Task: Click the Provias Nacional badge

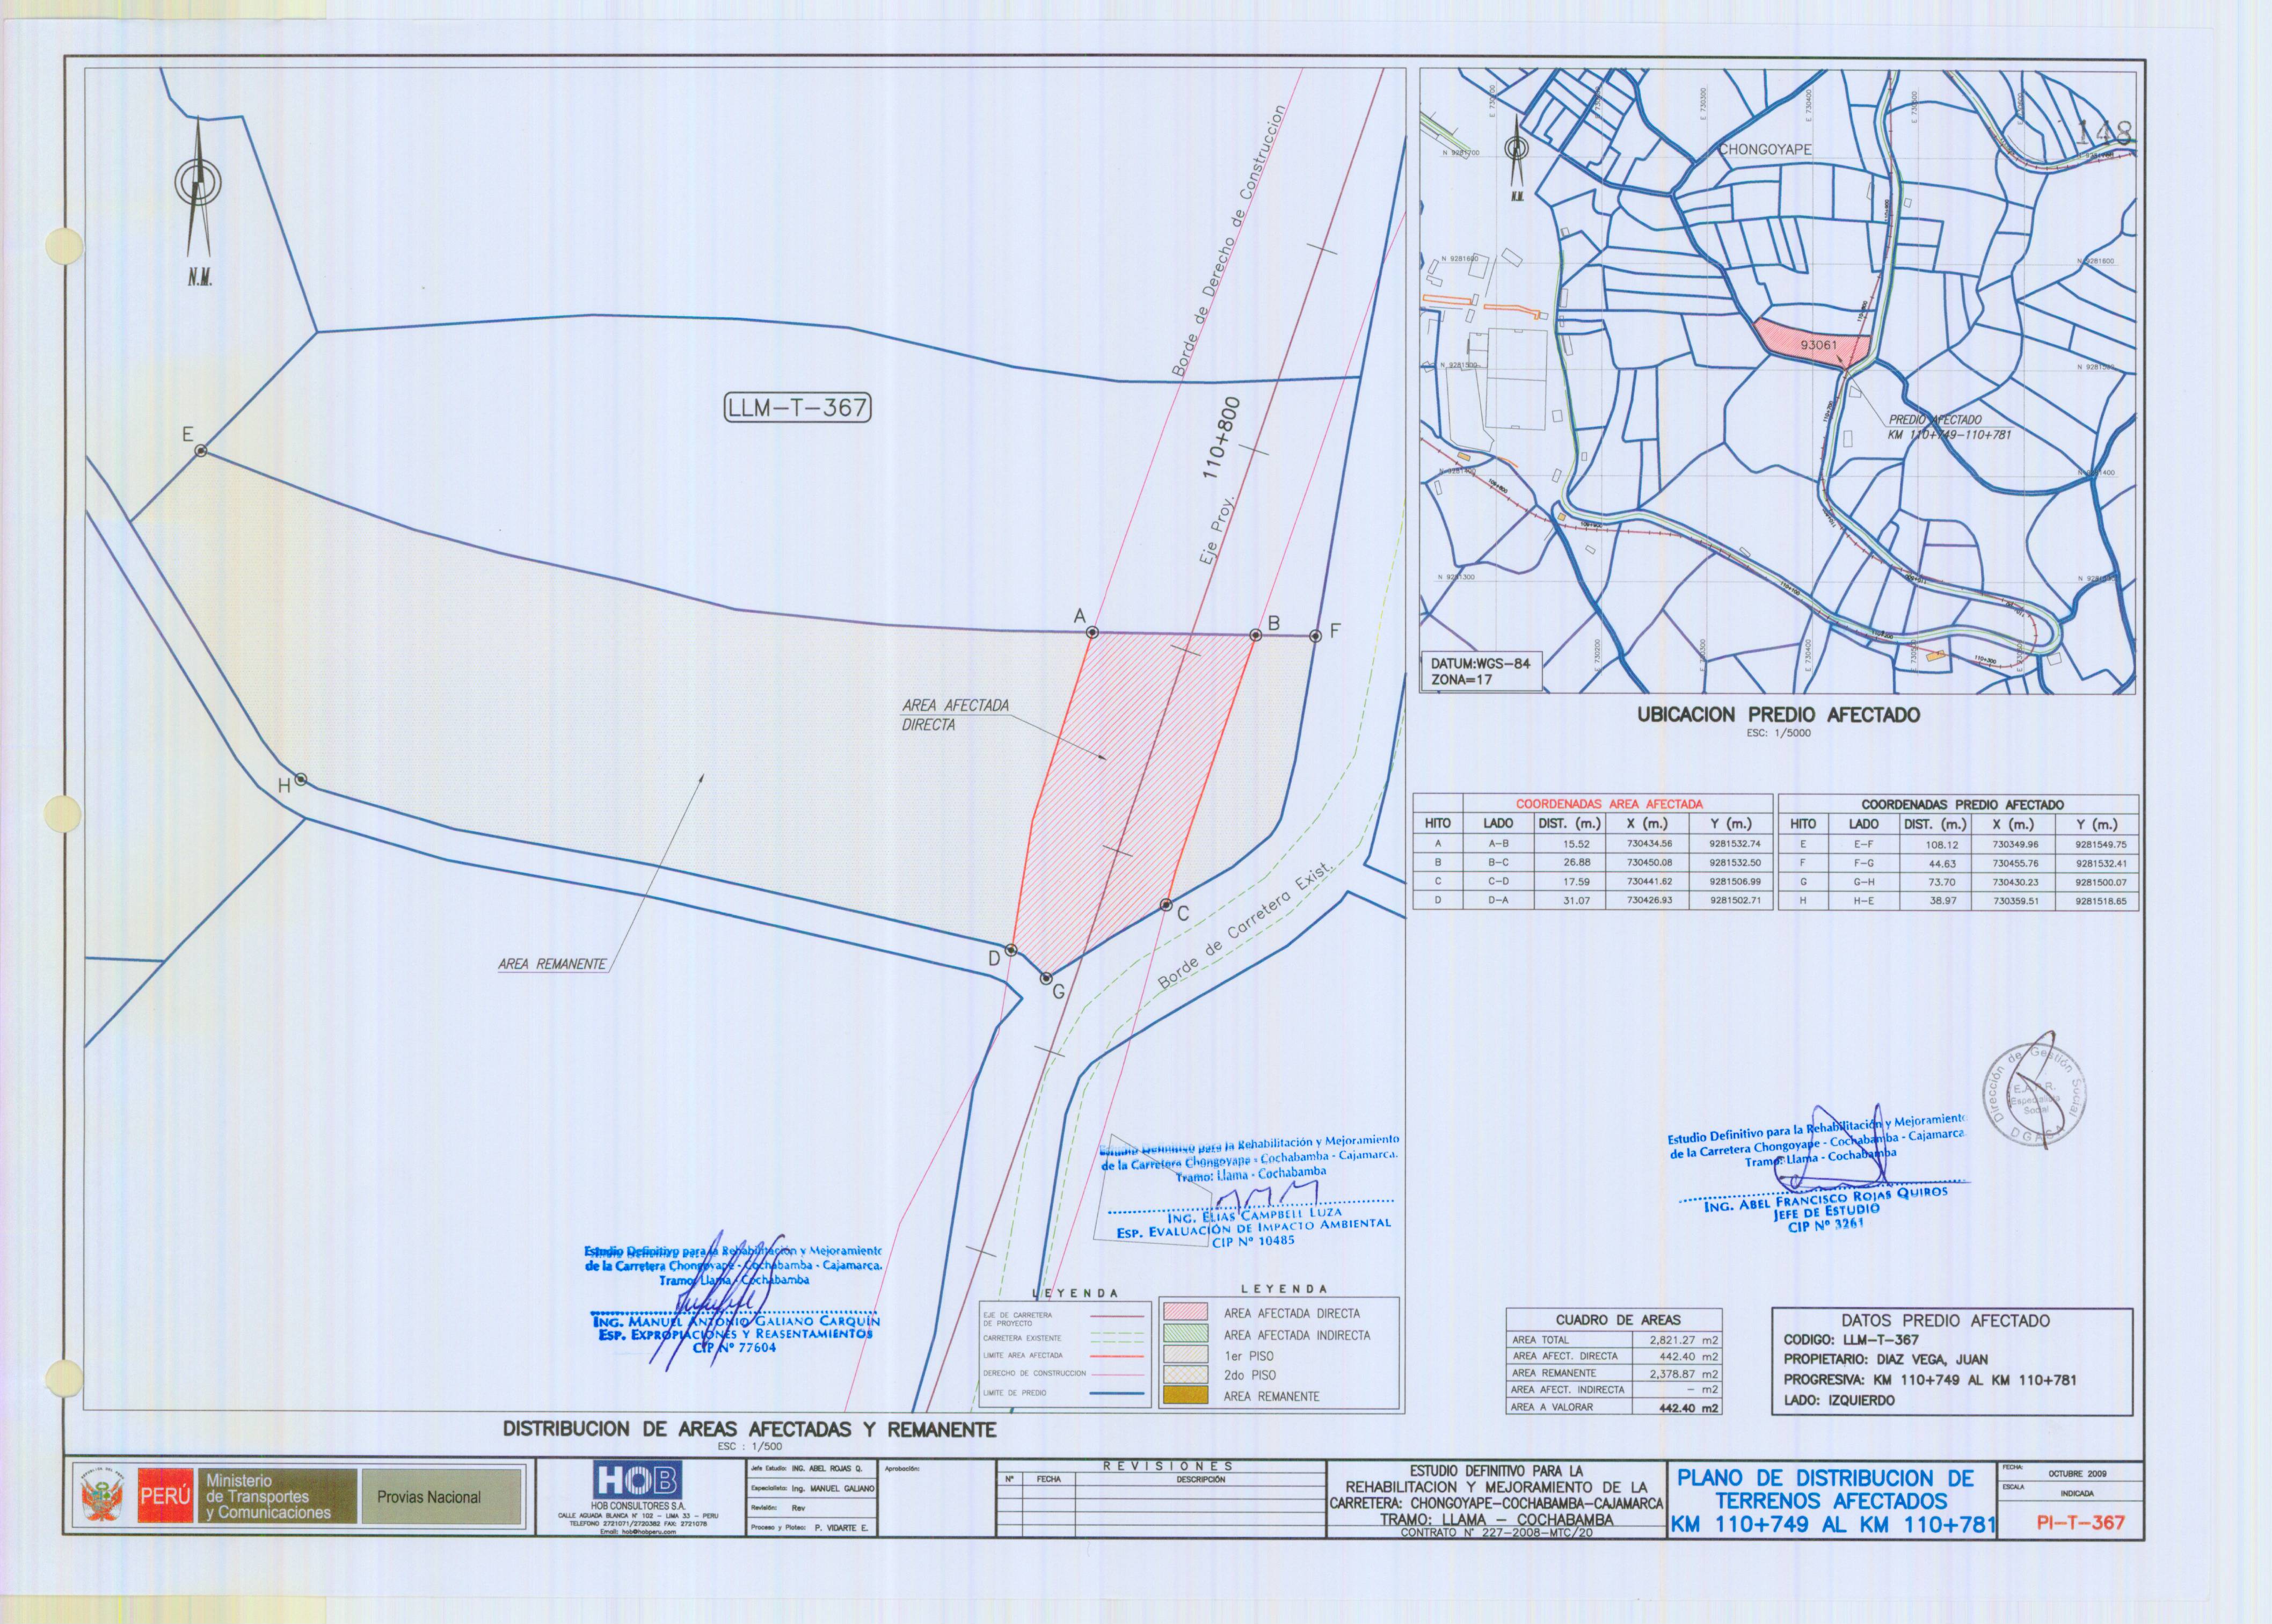Action: pyautogui.click(x=441, y=1497)
